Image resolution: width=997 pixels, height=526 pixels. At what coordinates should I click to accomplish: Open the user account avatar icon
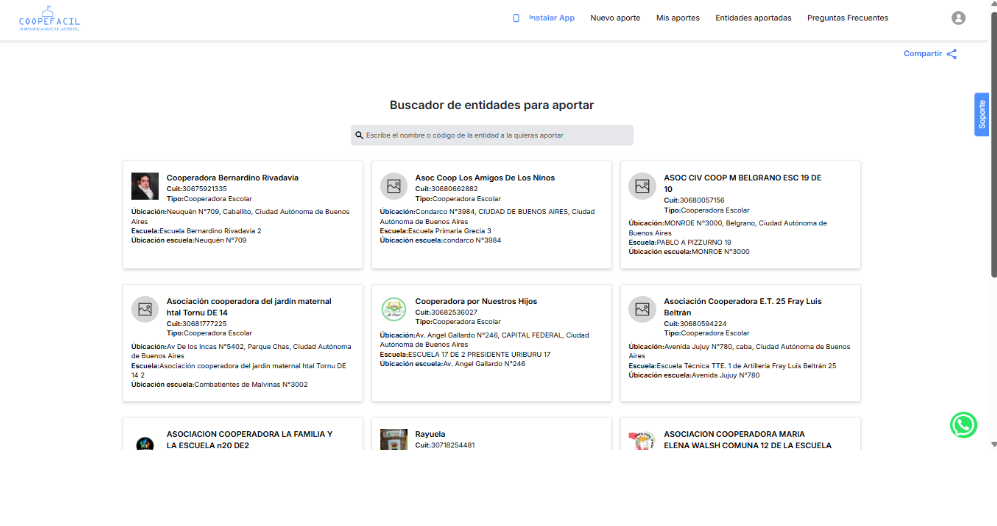[x=958, y=18]
